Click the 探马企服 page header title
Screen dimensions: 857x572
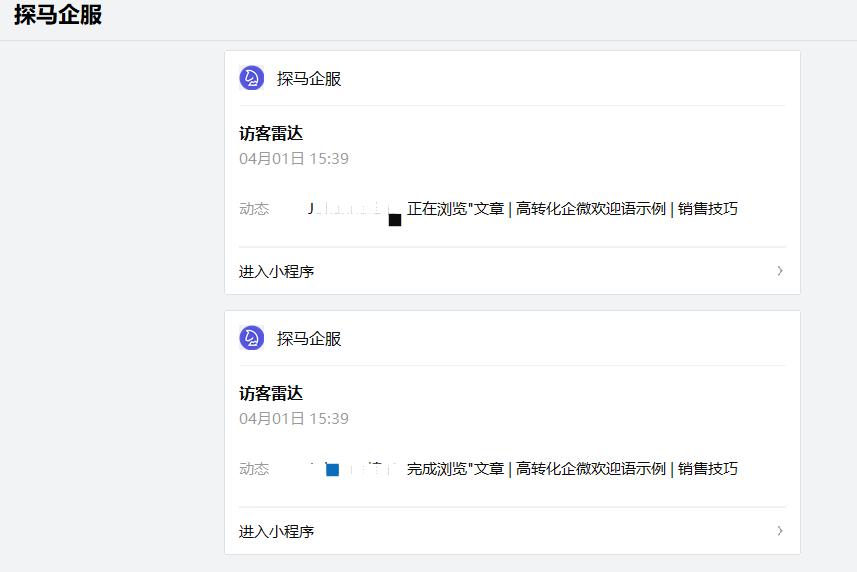[x=58, y=16]
